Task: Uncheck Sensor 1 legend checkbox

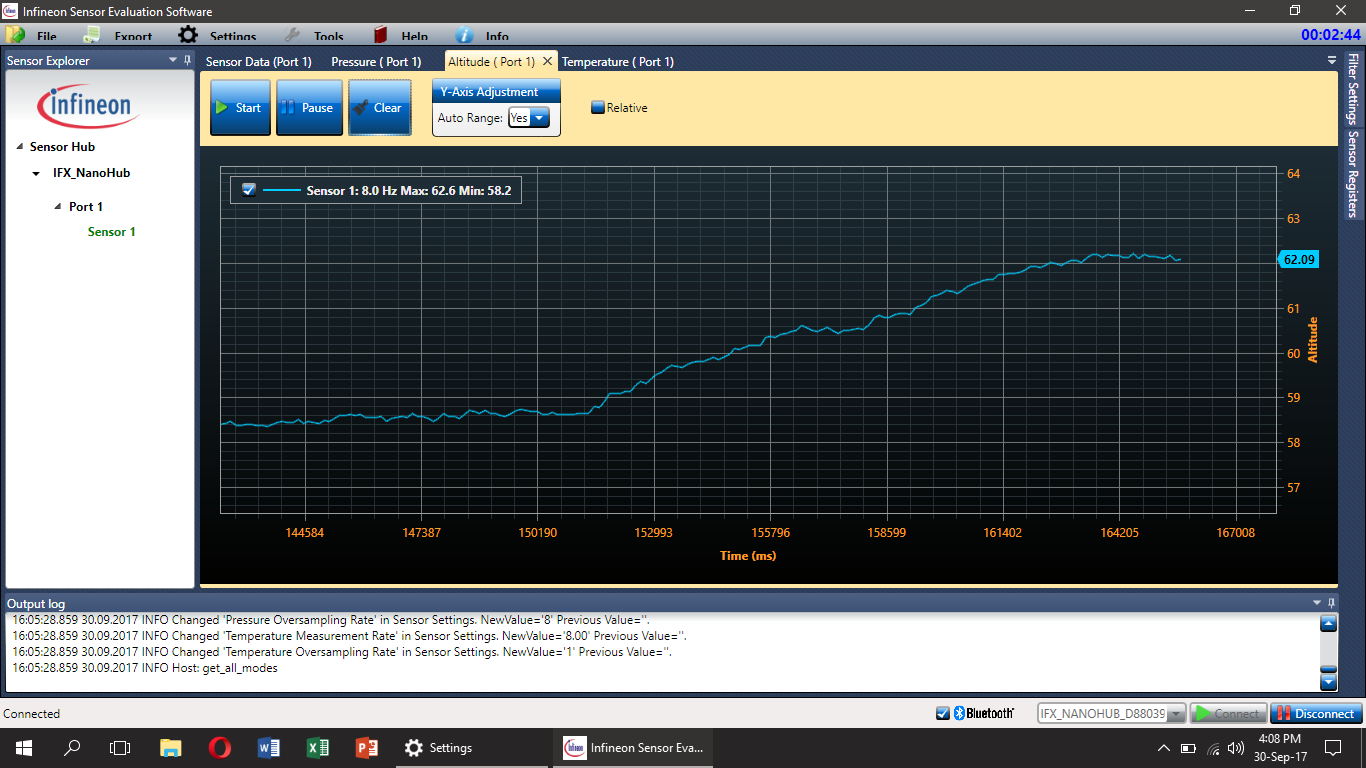Action: coord(249,190)
